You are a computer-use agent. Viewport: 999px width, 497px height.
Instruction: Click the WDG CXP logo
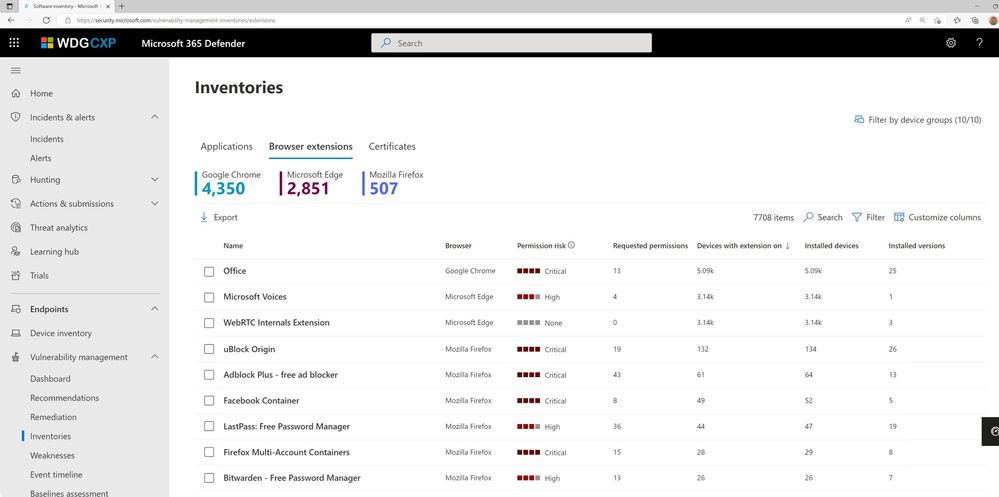(x=78, y=43)
